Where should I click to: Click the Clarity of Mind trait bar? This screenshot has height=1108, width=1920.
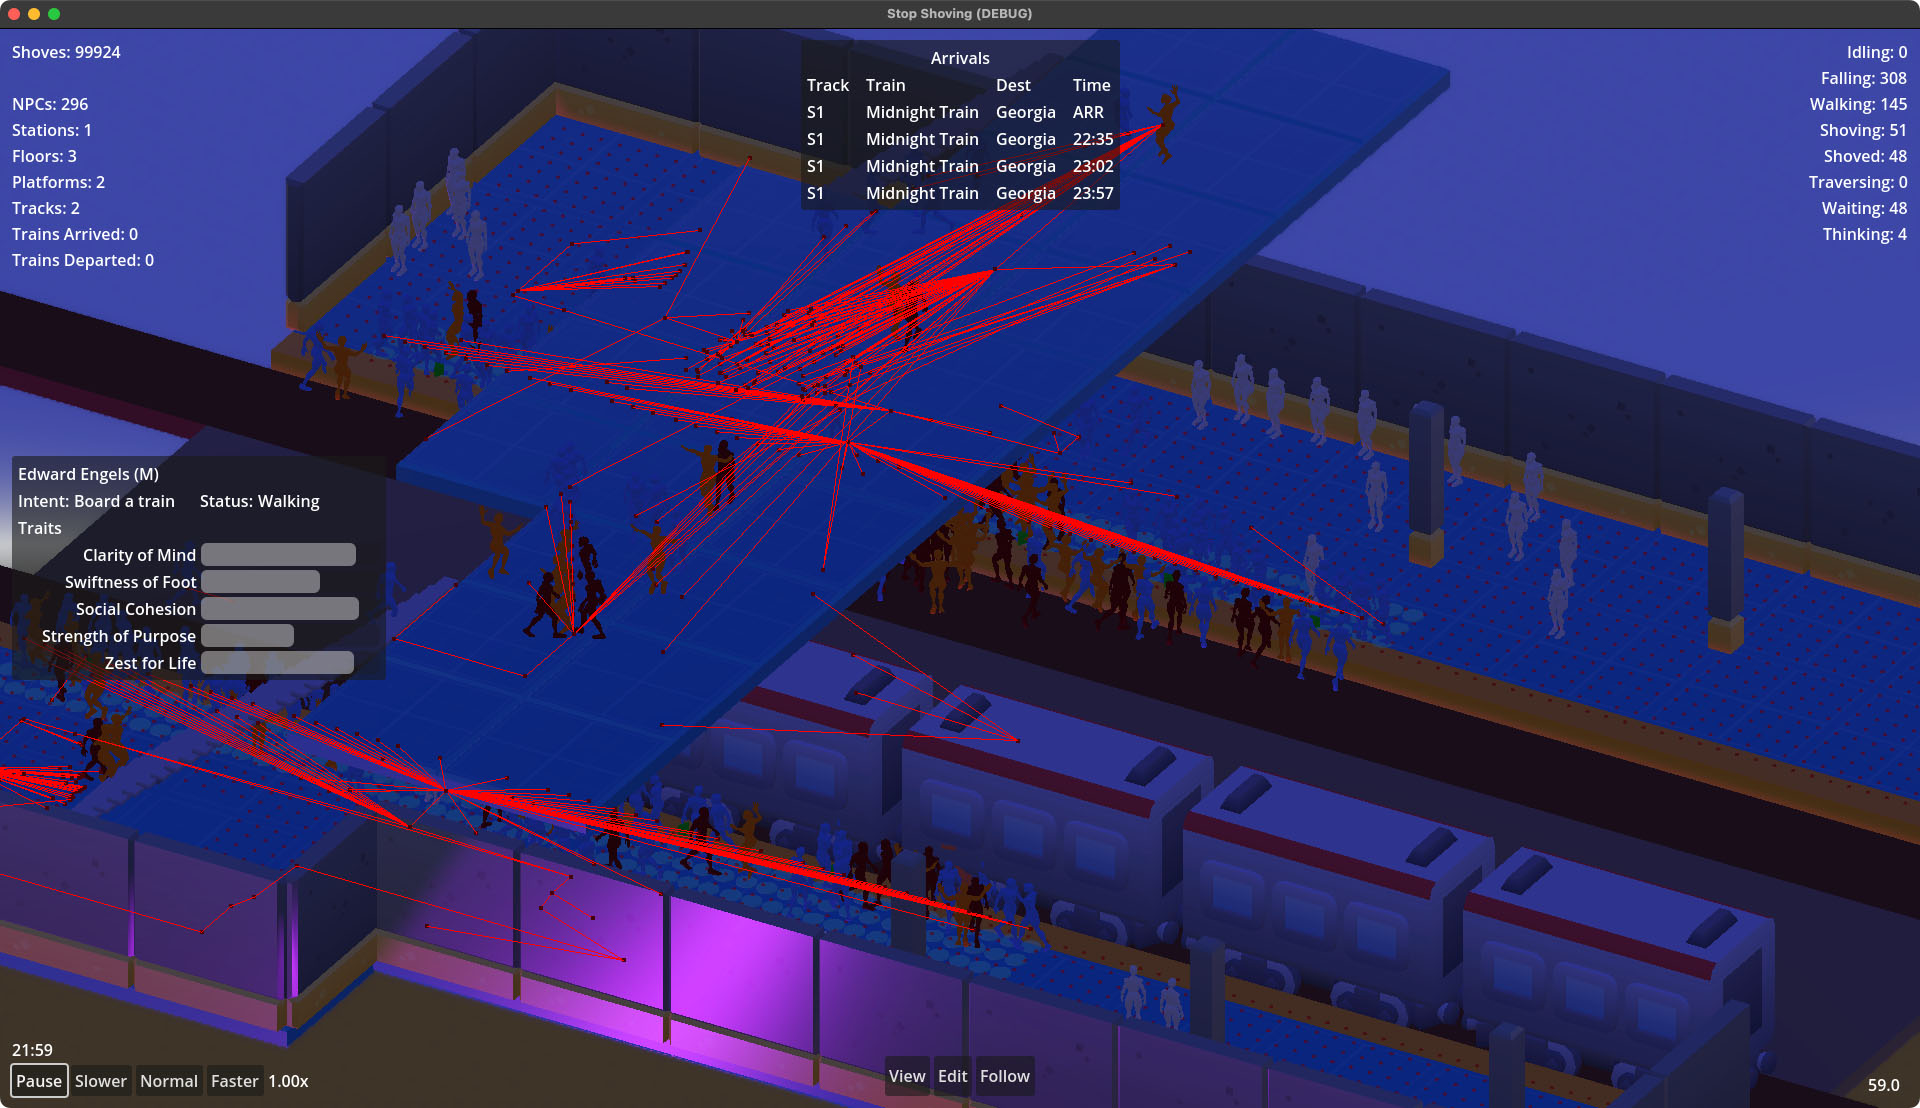pos(278,555)
